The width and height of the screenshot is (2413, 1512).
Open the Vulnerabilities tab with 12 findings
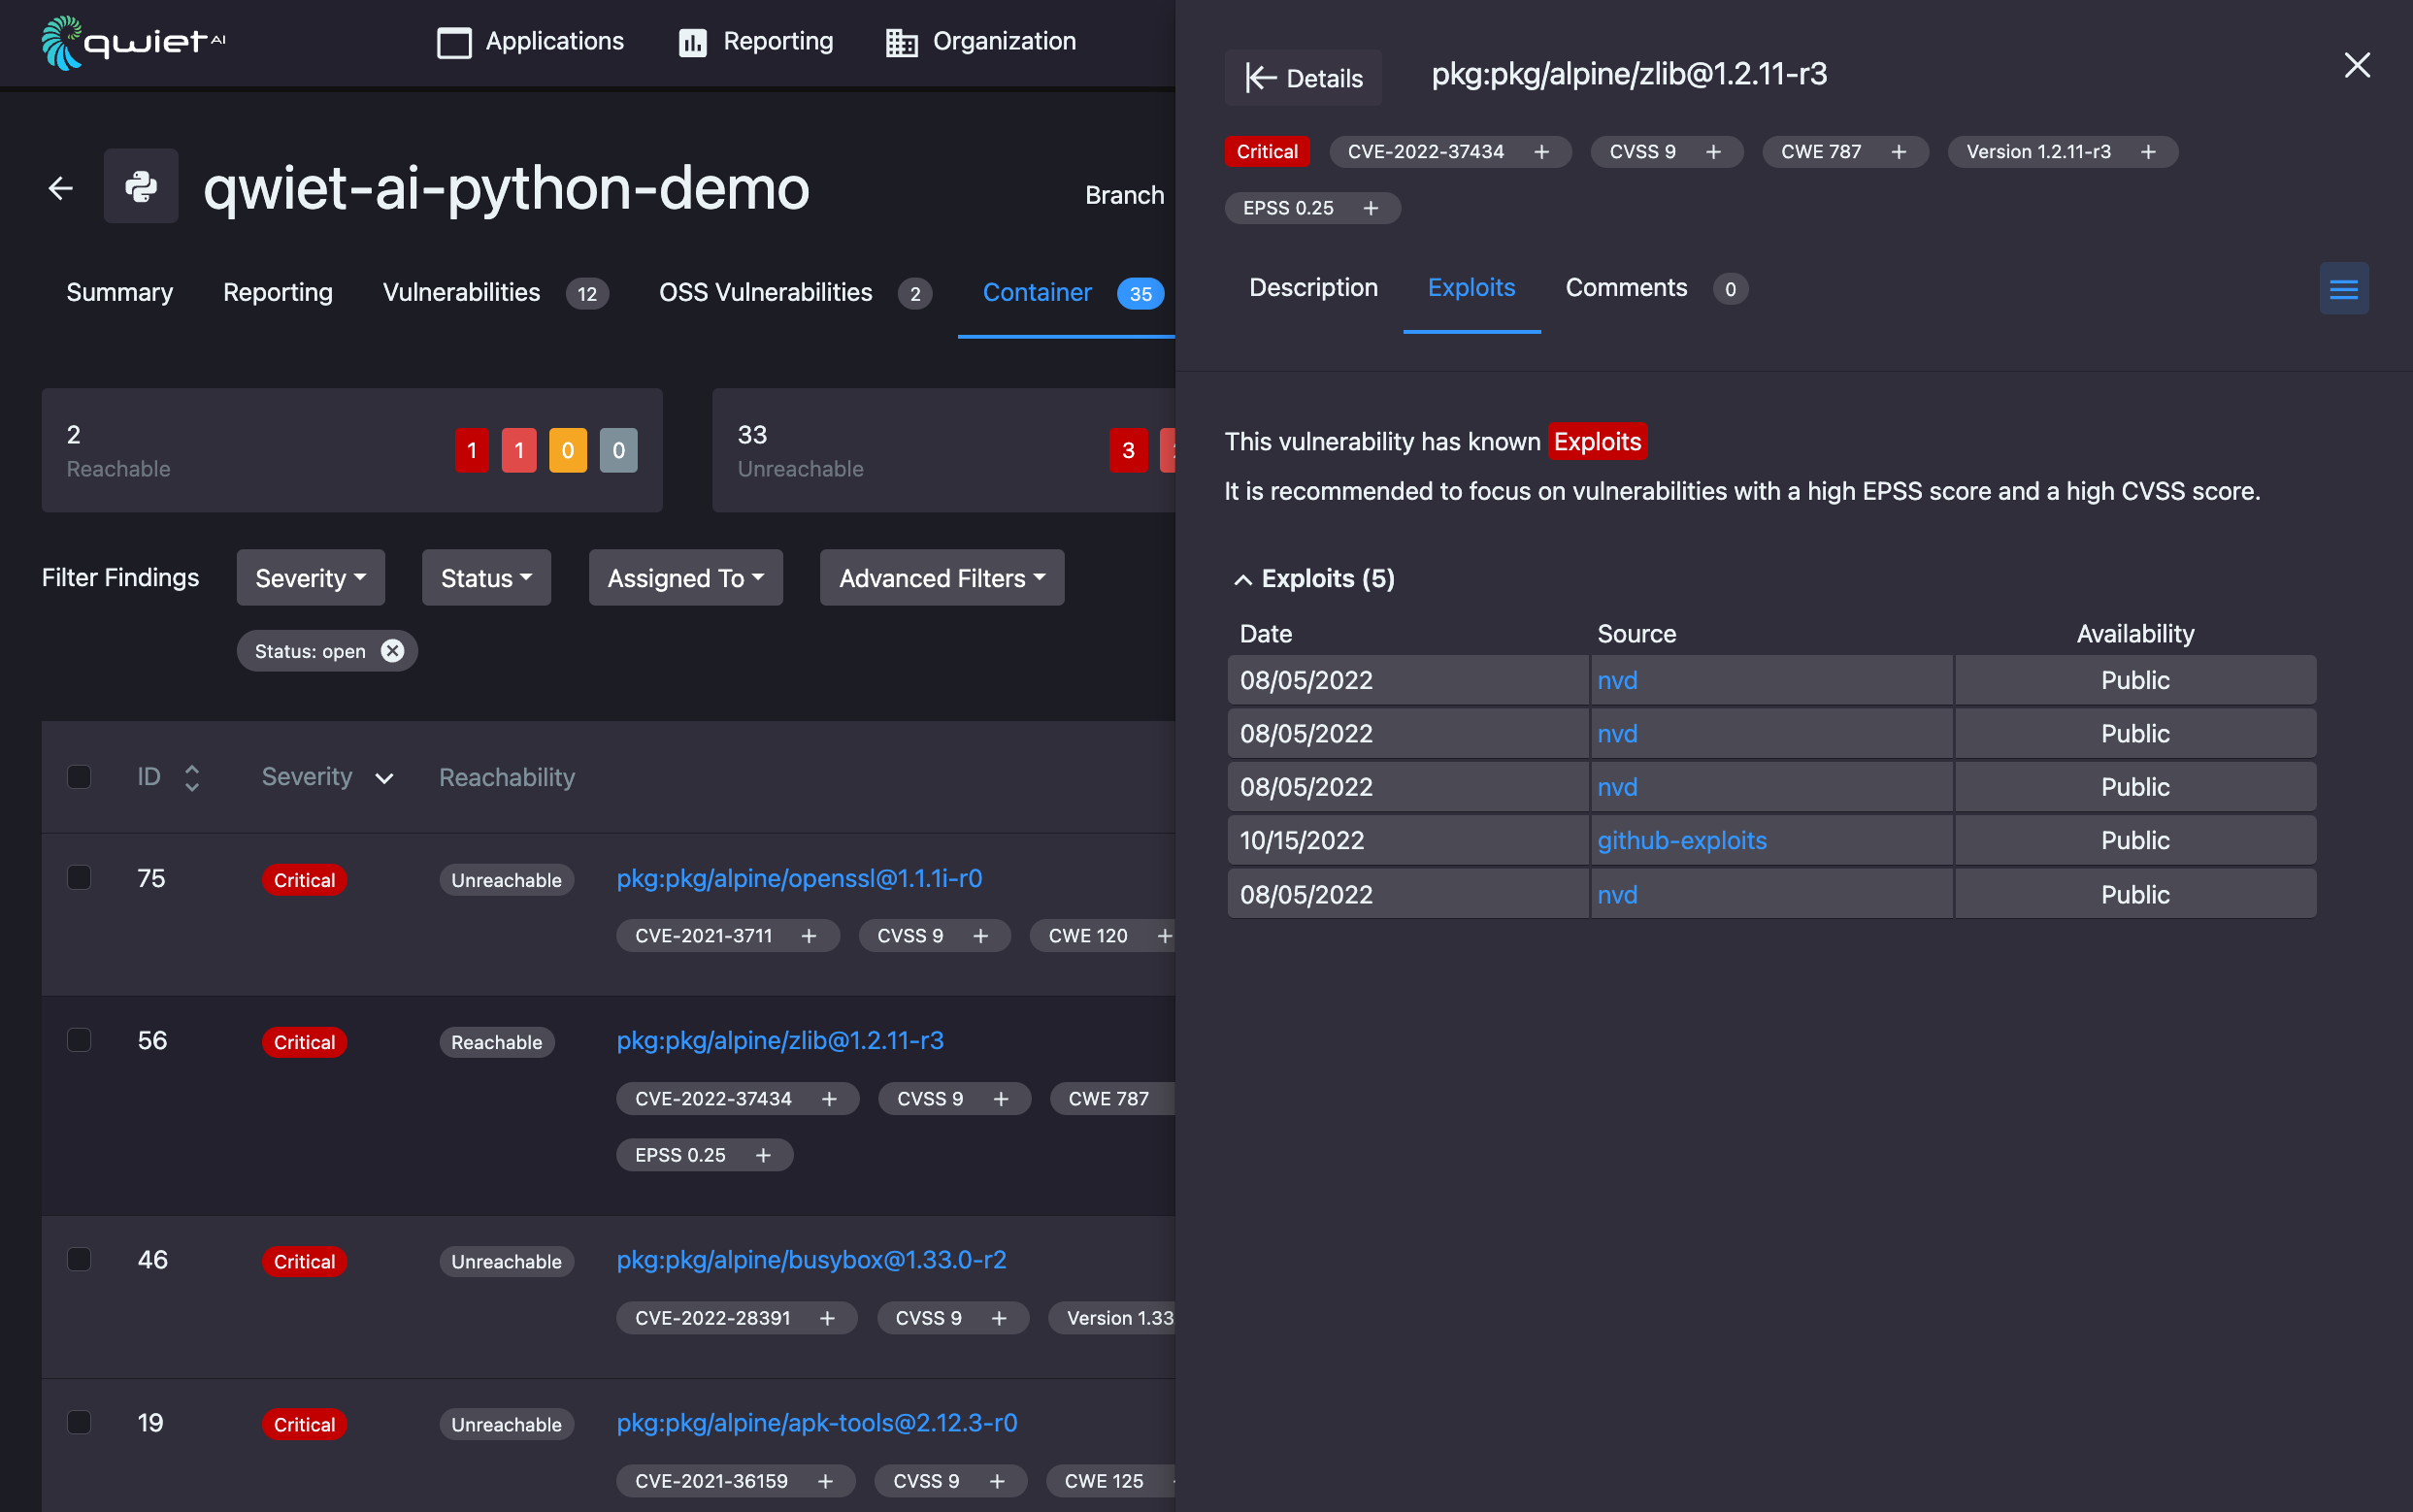[495, 293]
